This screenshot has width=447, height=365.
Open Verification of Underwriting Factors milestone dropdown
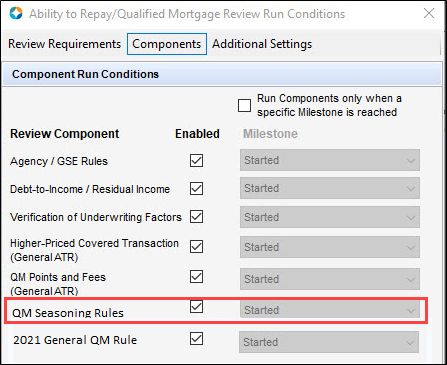click(x=330, y=217)
